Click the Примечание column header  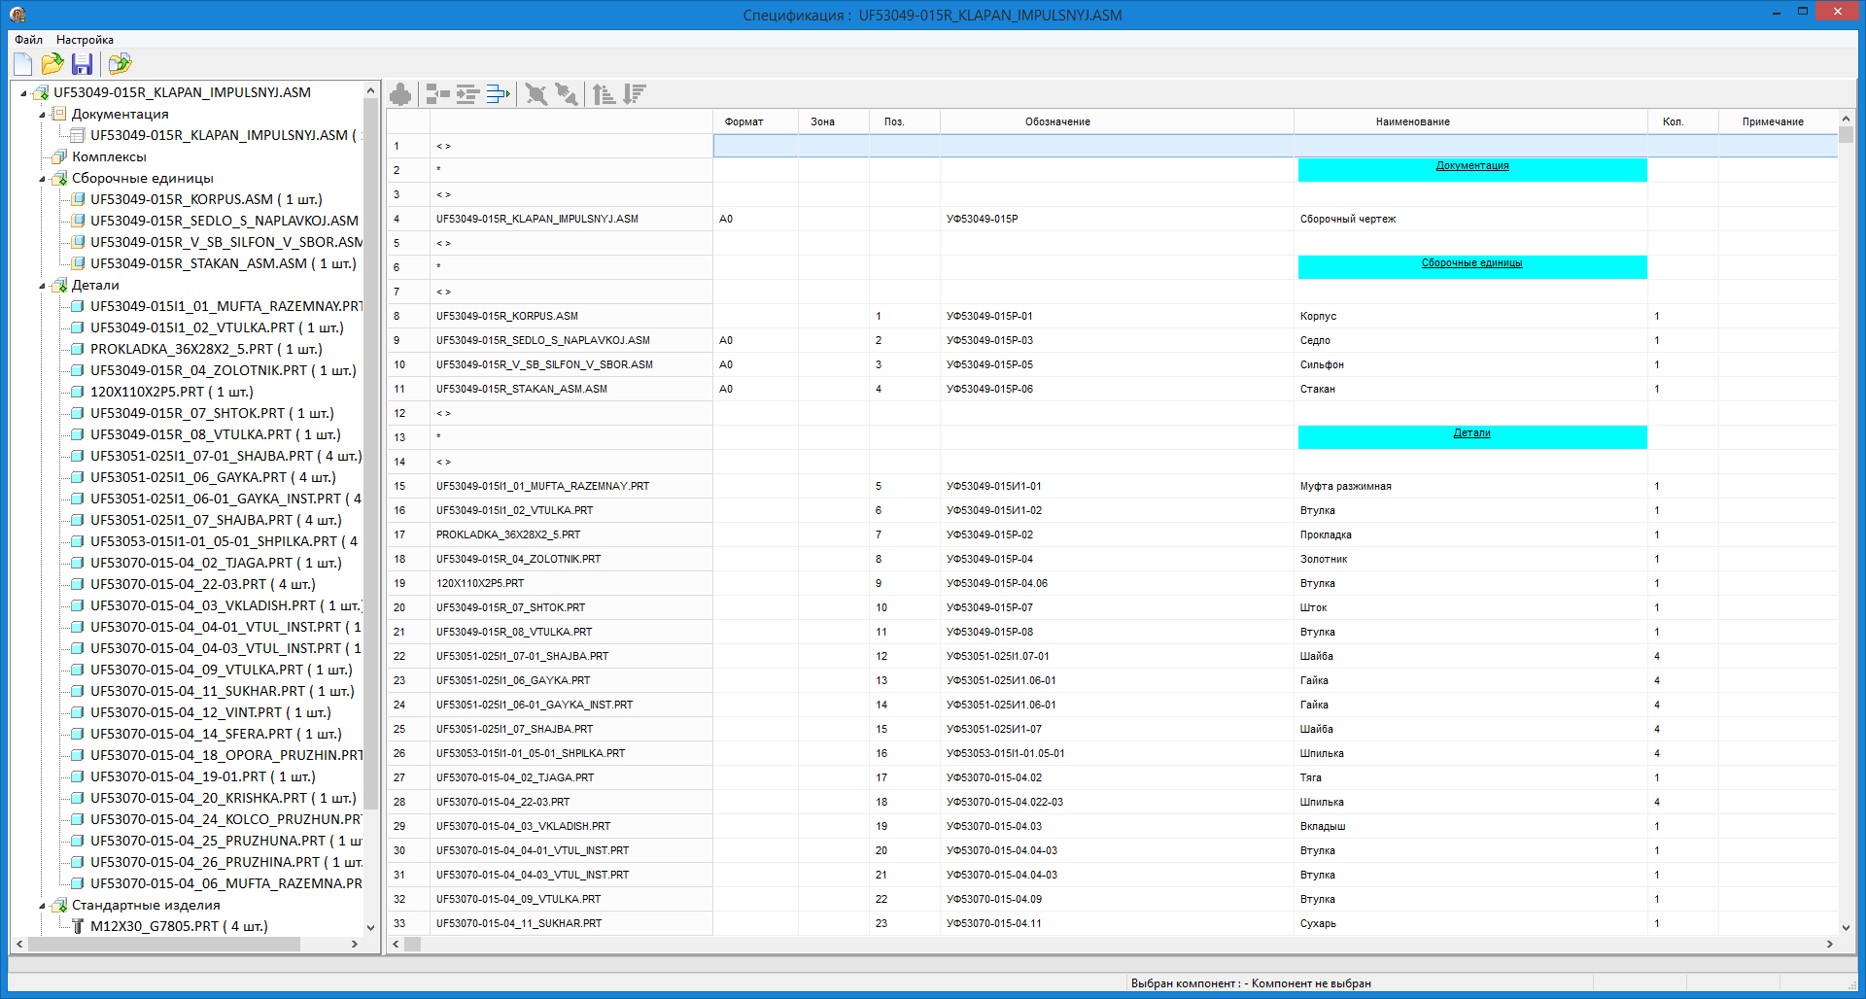[x=1778, y=121]
